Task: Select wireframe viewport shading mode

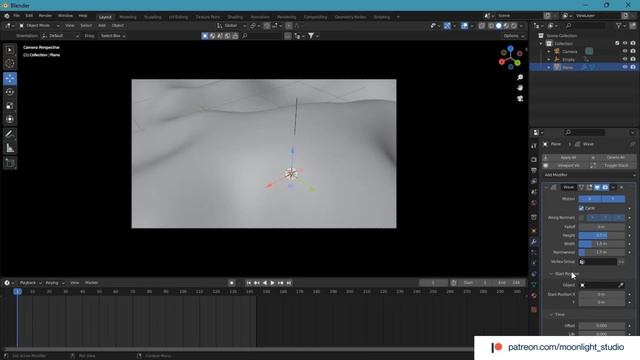Action: coord(491,25)
